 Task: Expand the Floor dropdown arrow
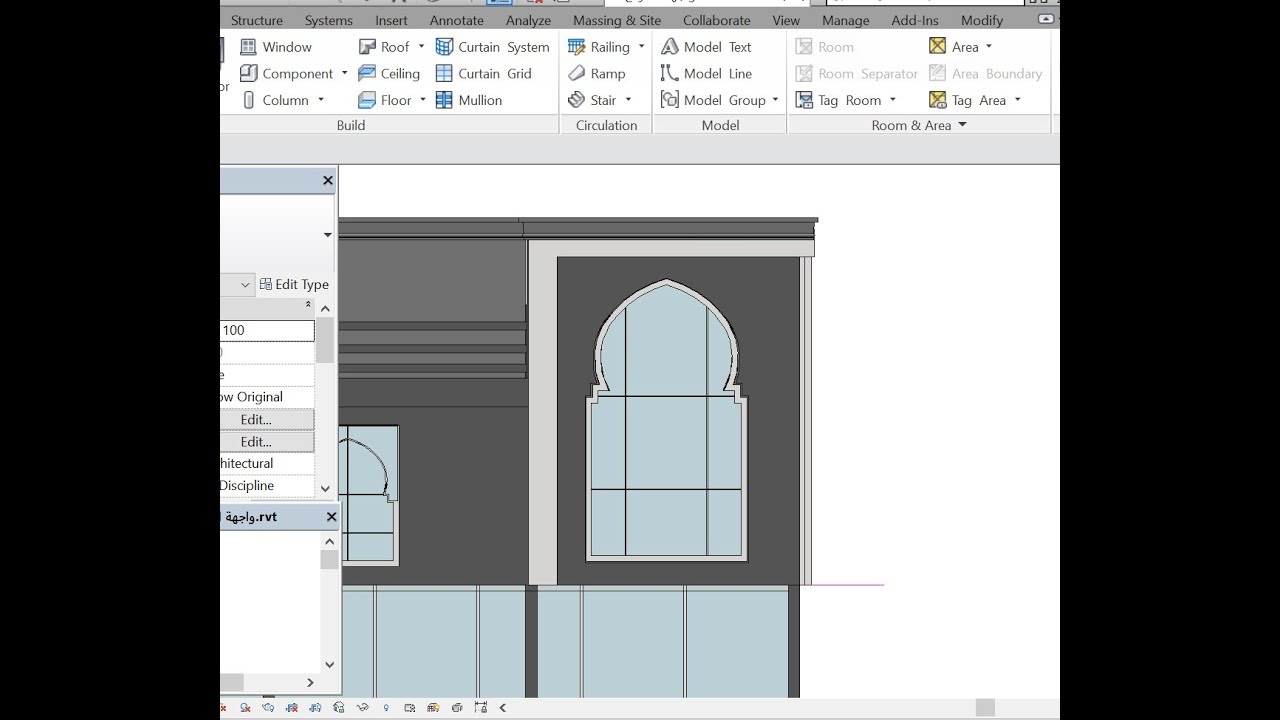pyautogui.click(x=423, y=100)
